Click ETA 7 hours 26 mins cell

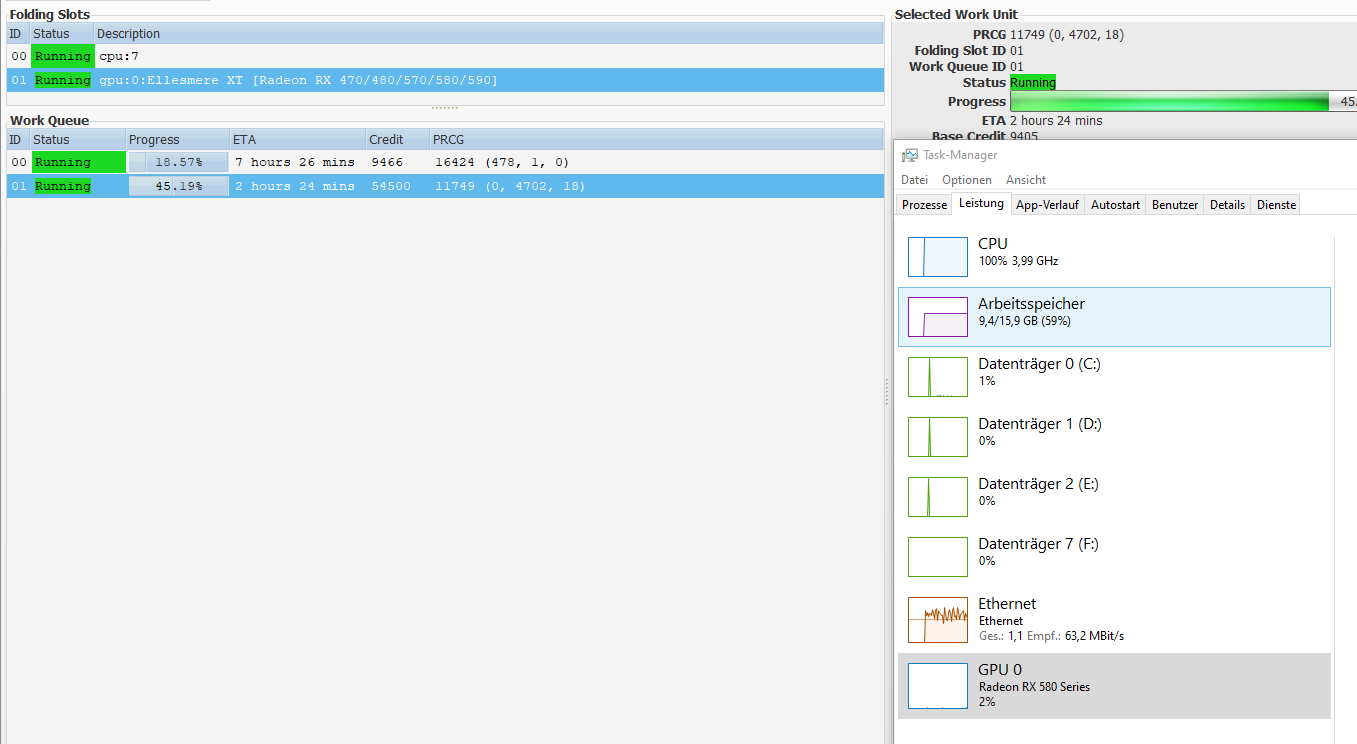pos(295,162)
